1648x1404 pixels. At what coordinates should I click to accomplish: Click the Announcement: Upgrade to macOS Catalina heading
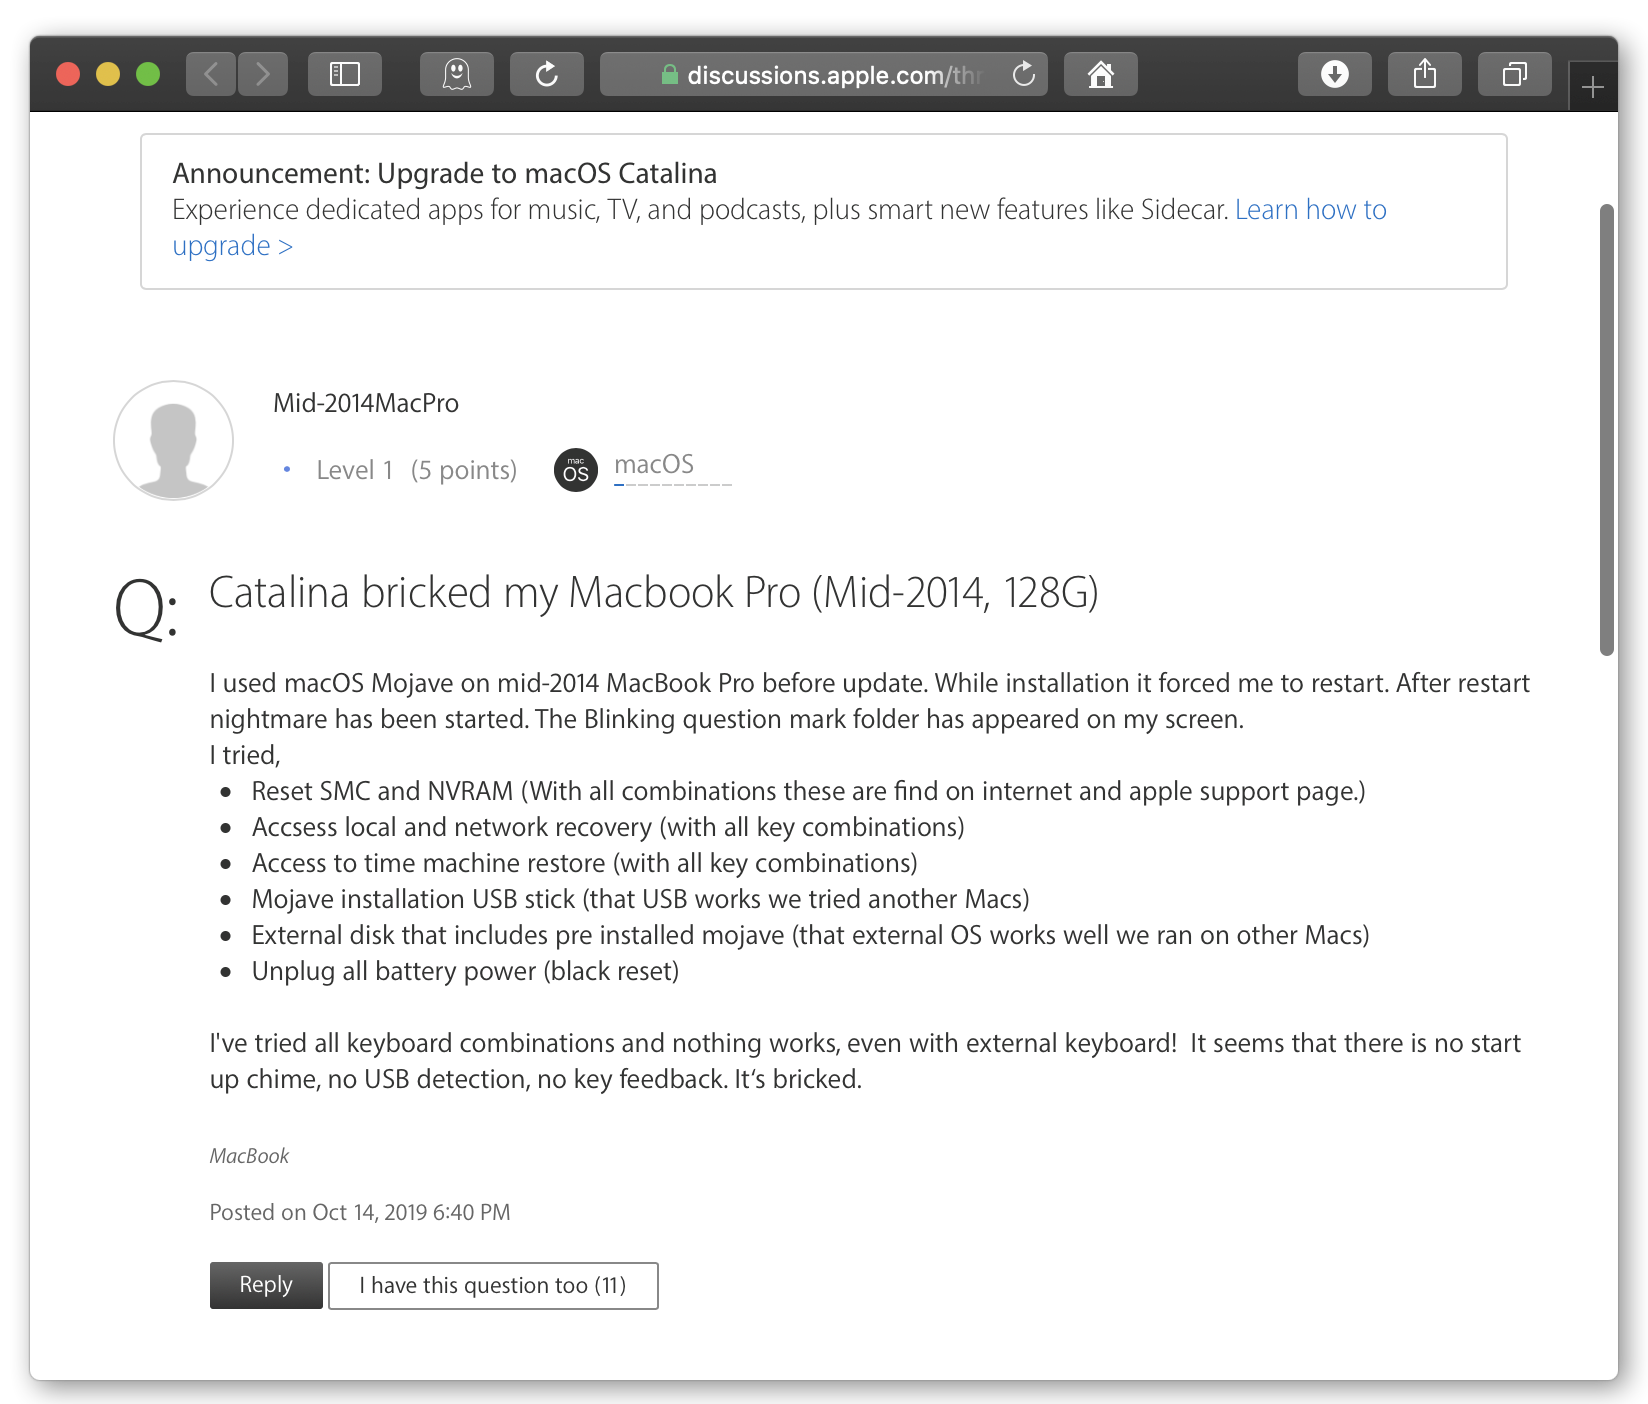point(445,174)
